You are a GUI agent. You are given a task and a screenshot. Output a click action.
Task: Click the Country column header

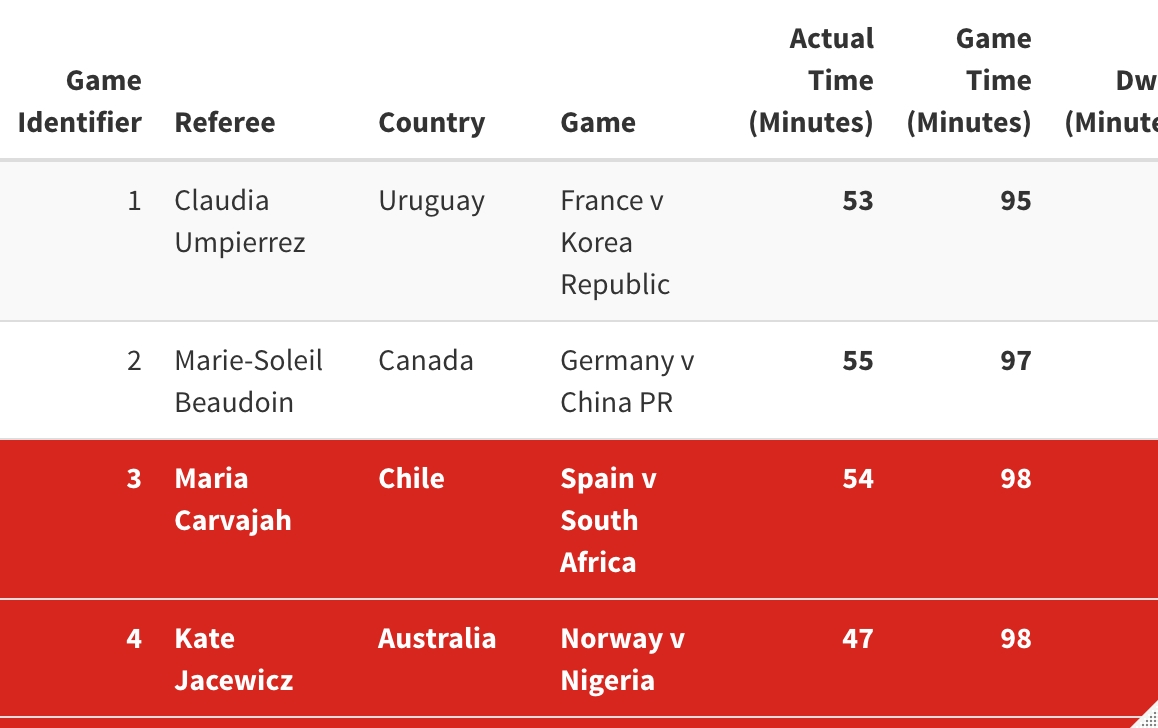click(x=432, y=123)
